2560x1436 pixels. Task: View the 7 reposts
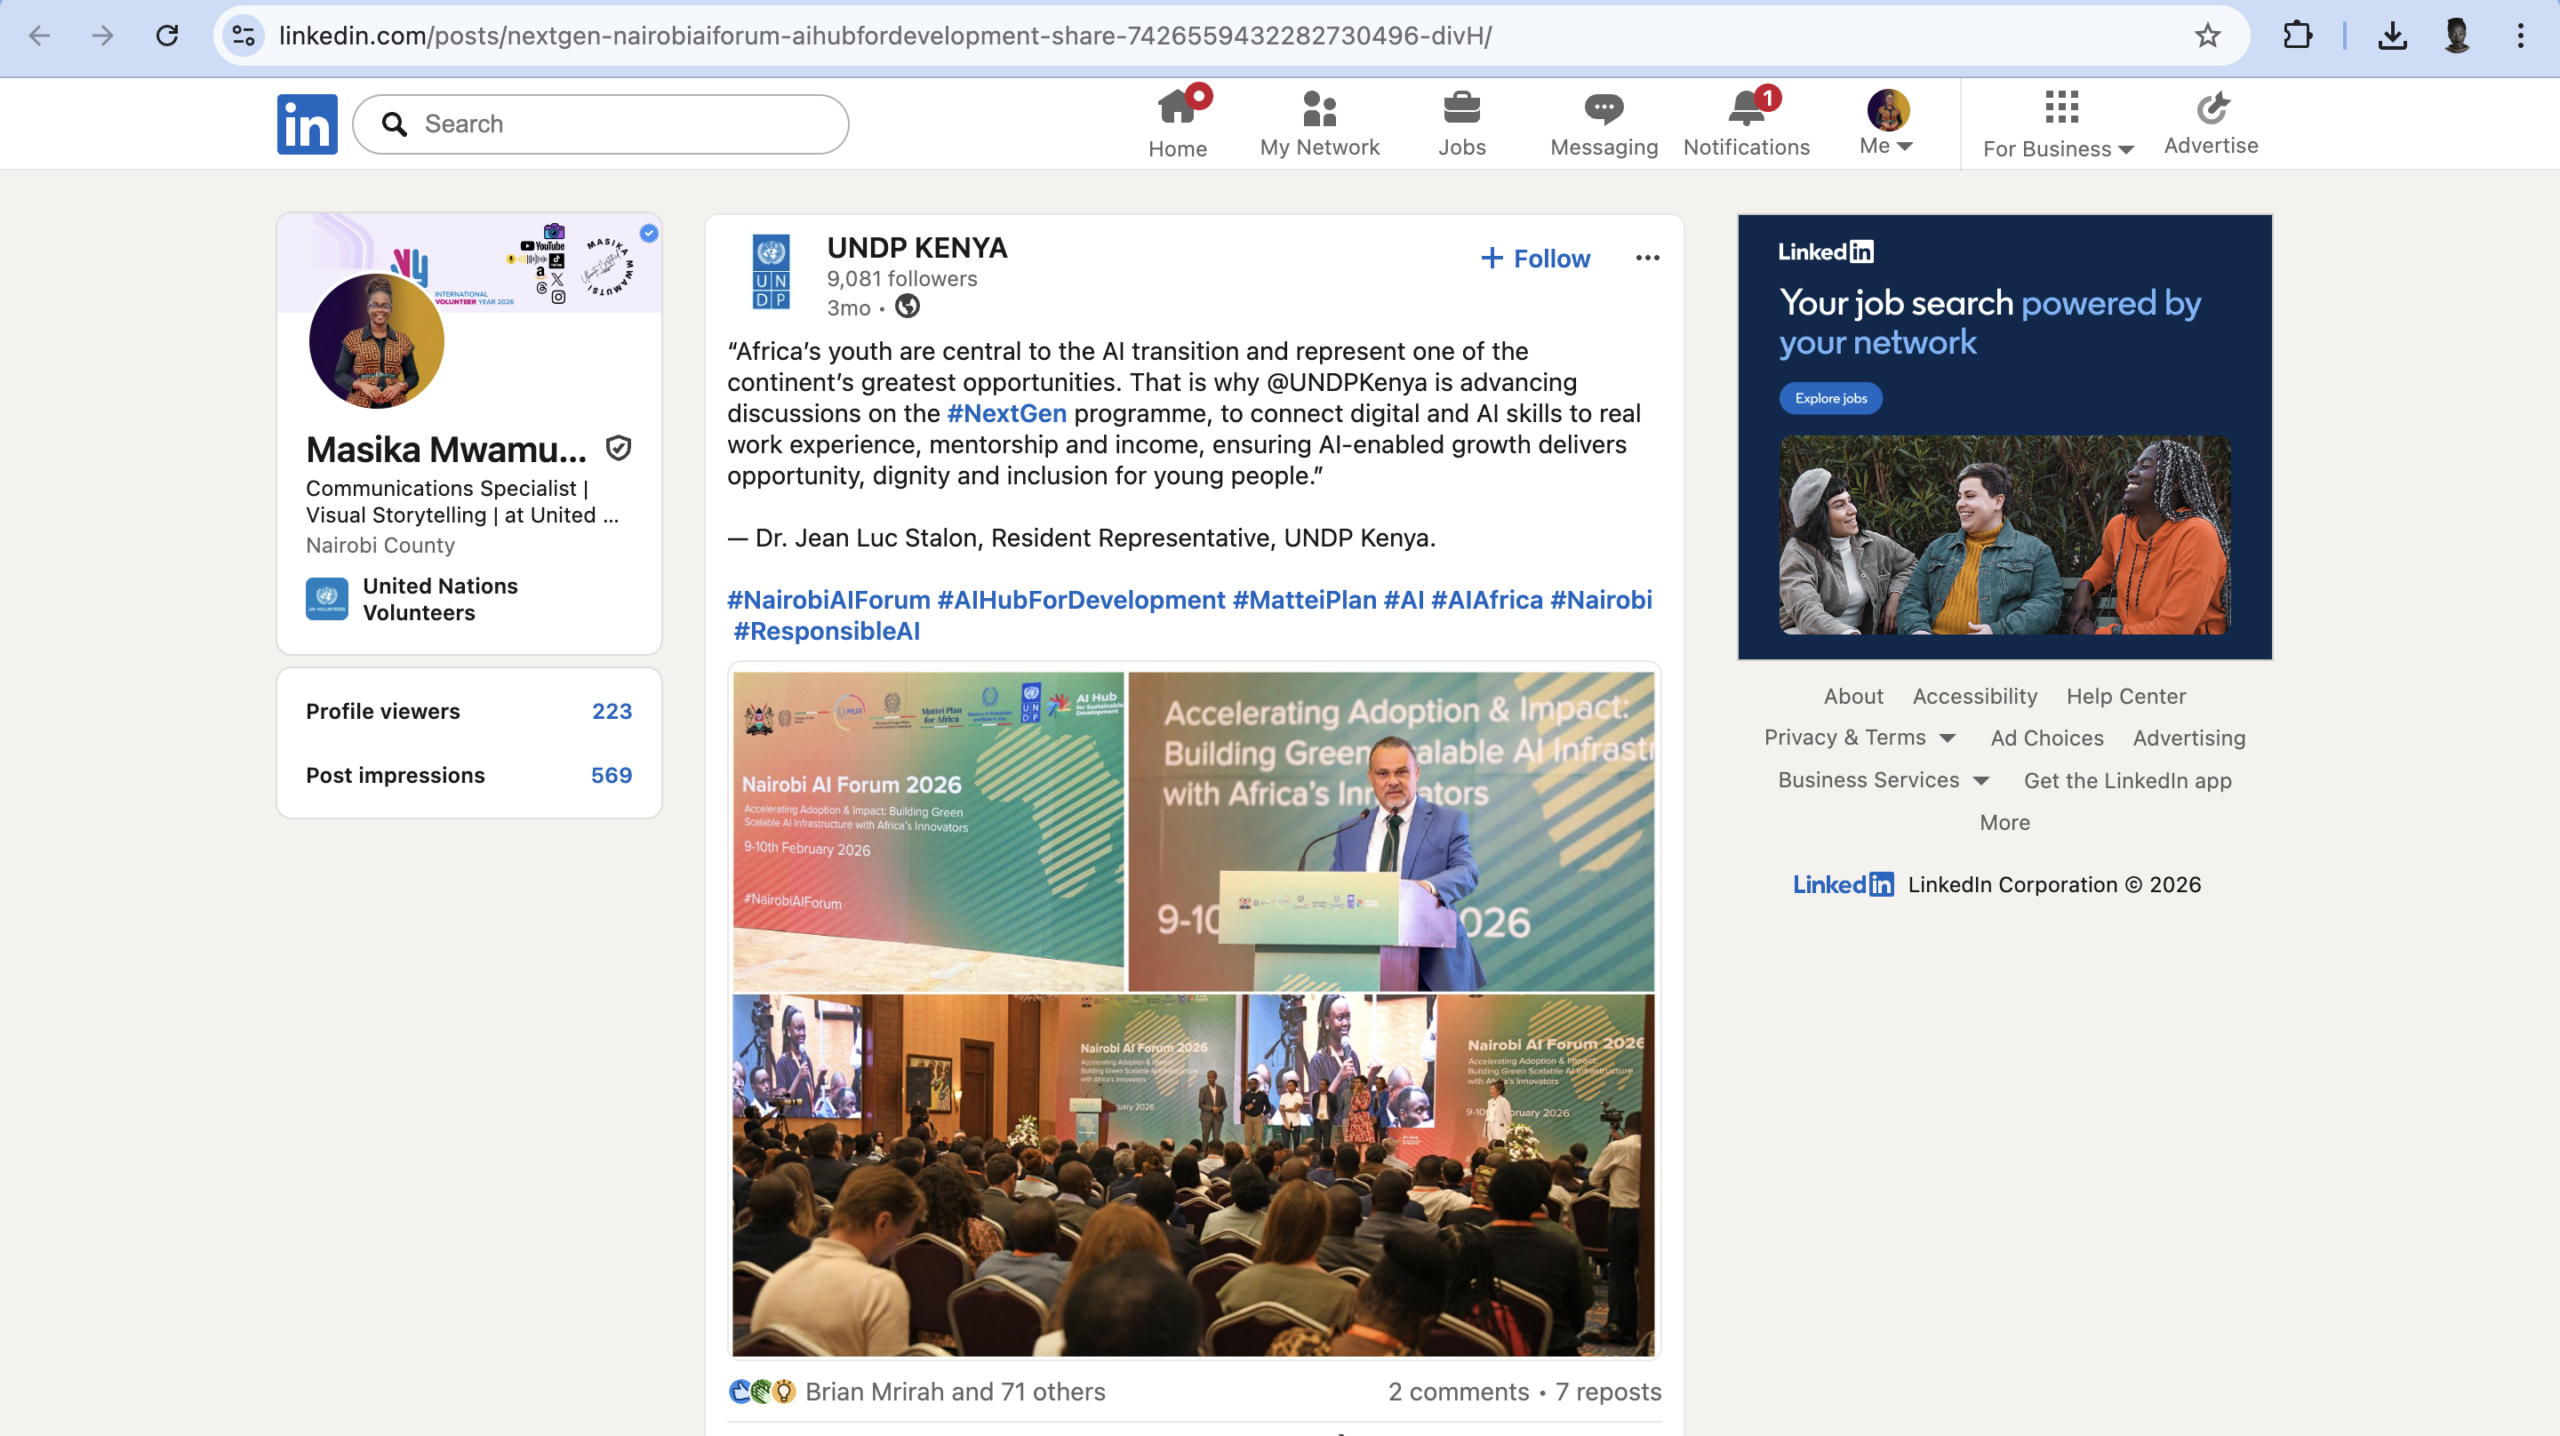pyautogui.click(x=1608, y=1391)
